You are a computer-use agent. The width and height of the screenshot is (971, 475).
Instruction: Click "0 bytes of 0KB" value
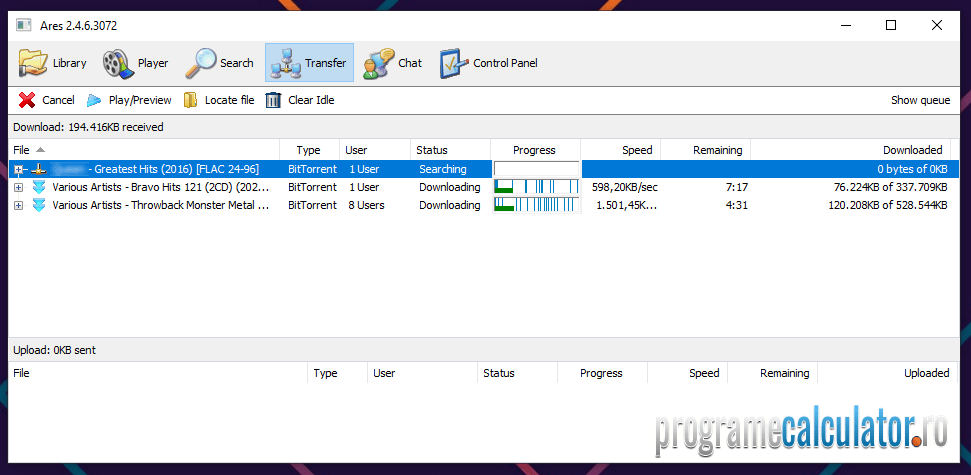[912, 169]
